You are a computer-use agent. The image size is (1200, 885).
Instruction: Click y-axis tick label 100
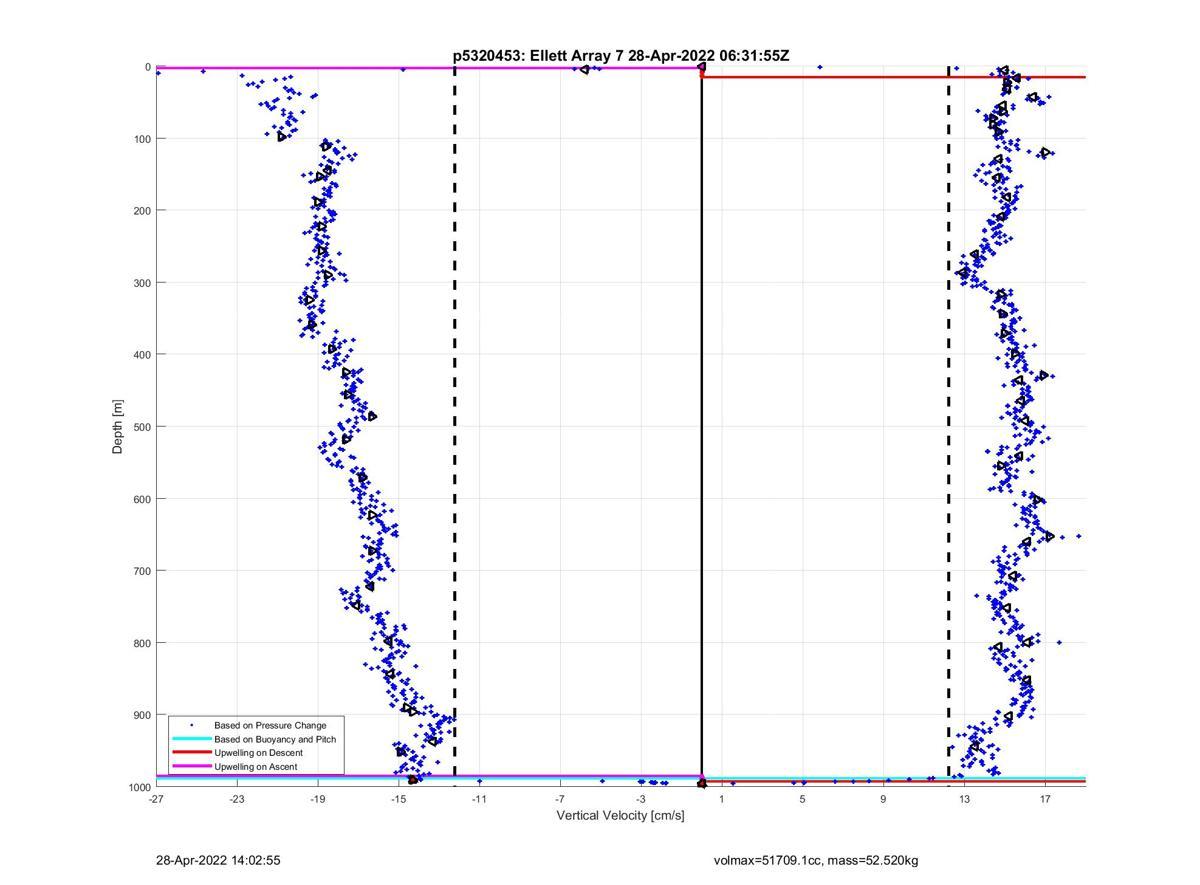(141, 139)
